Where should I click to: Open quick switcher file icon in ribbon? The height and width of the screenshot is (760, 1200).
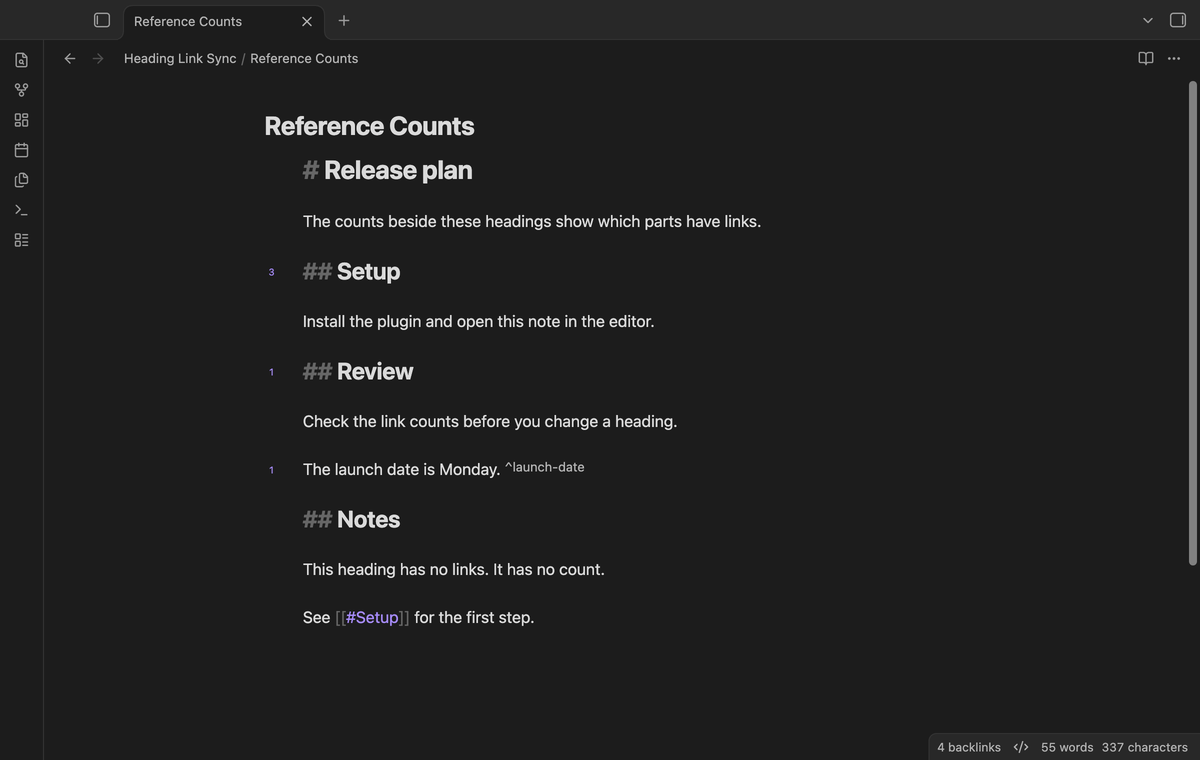[21, 60]
